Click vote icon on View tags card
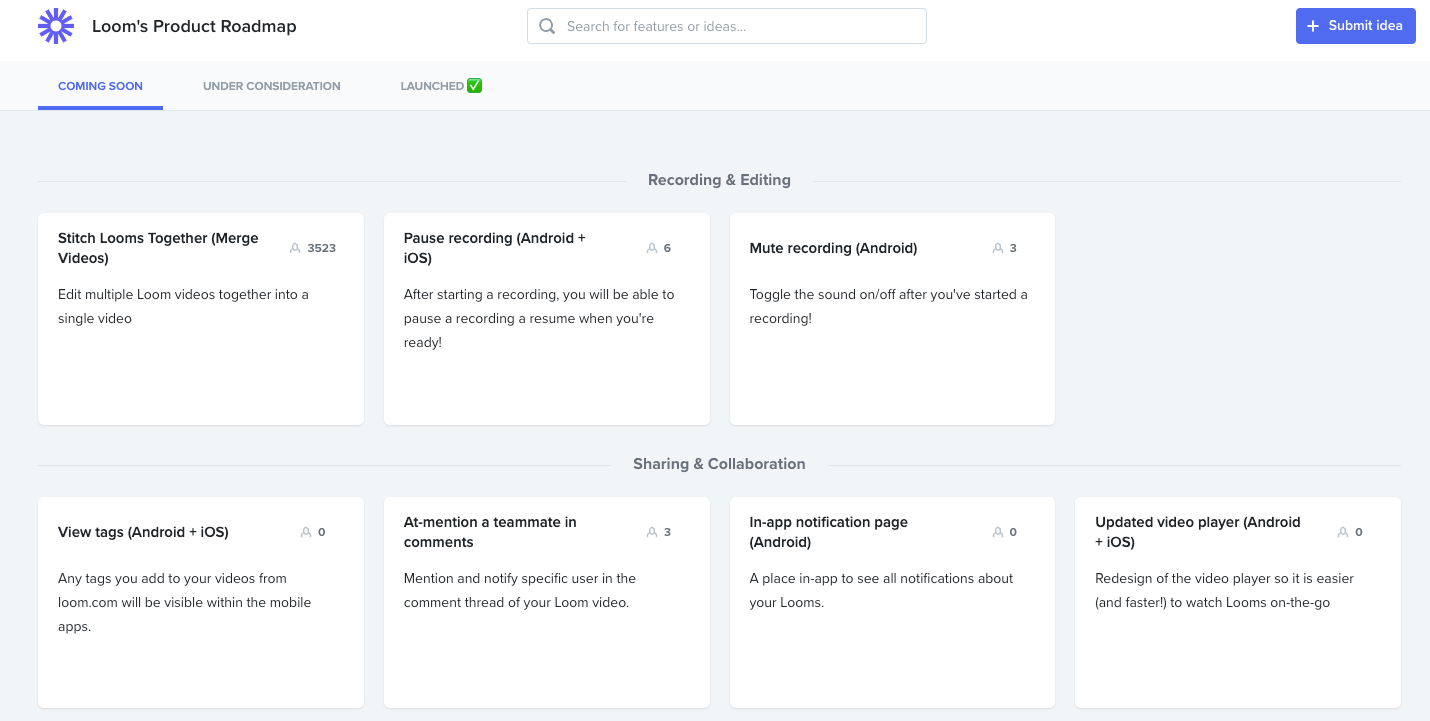This screenshot has height=721, width=1430. pos(306,532)
